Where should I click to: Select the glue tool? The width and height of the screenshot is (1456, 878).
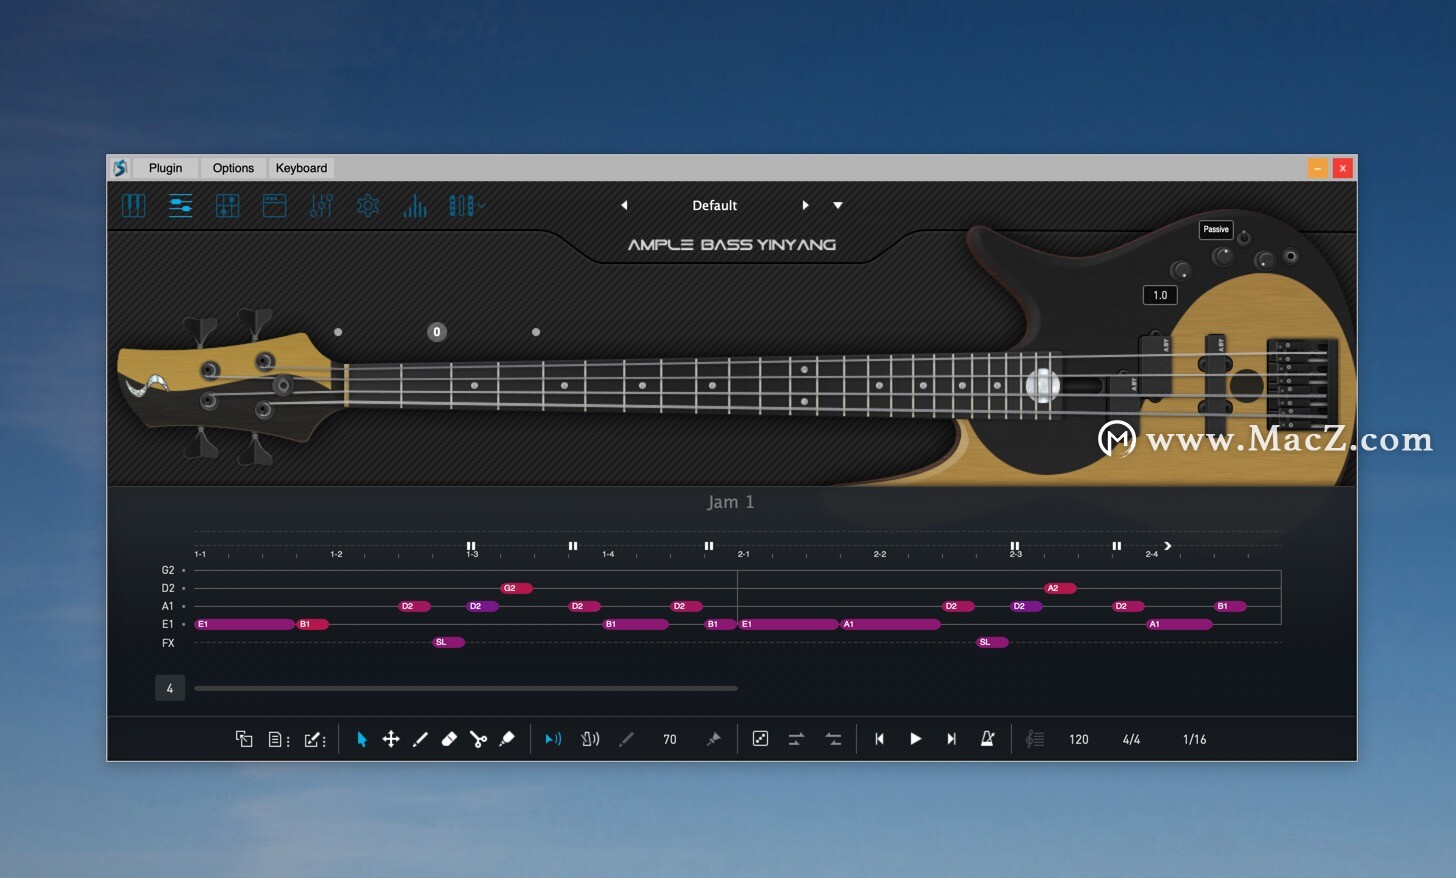507,739
